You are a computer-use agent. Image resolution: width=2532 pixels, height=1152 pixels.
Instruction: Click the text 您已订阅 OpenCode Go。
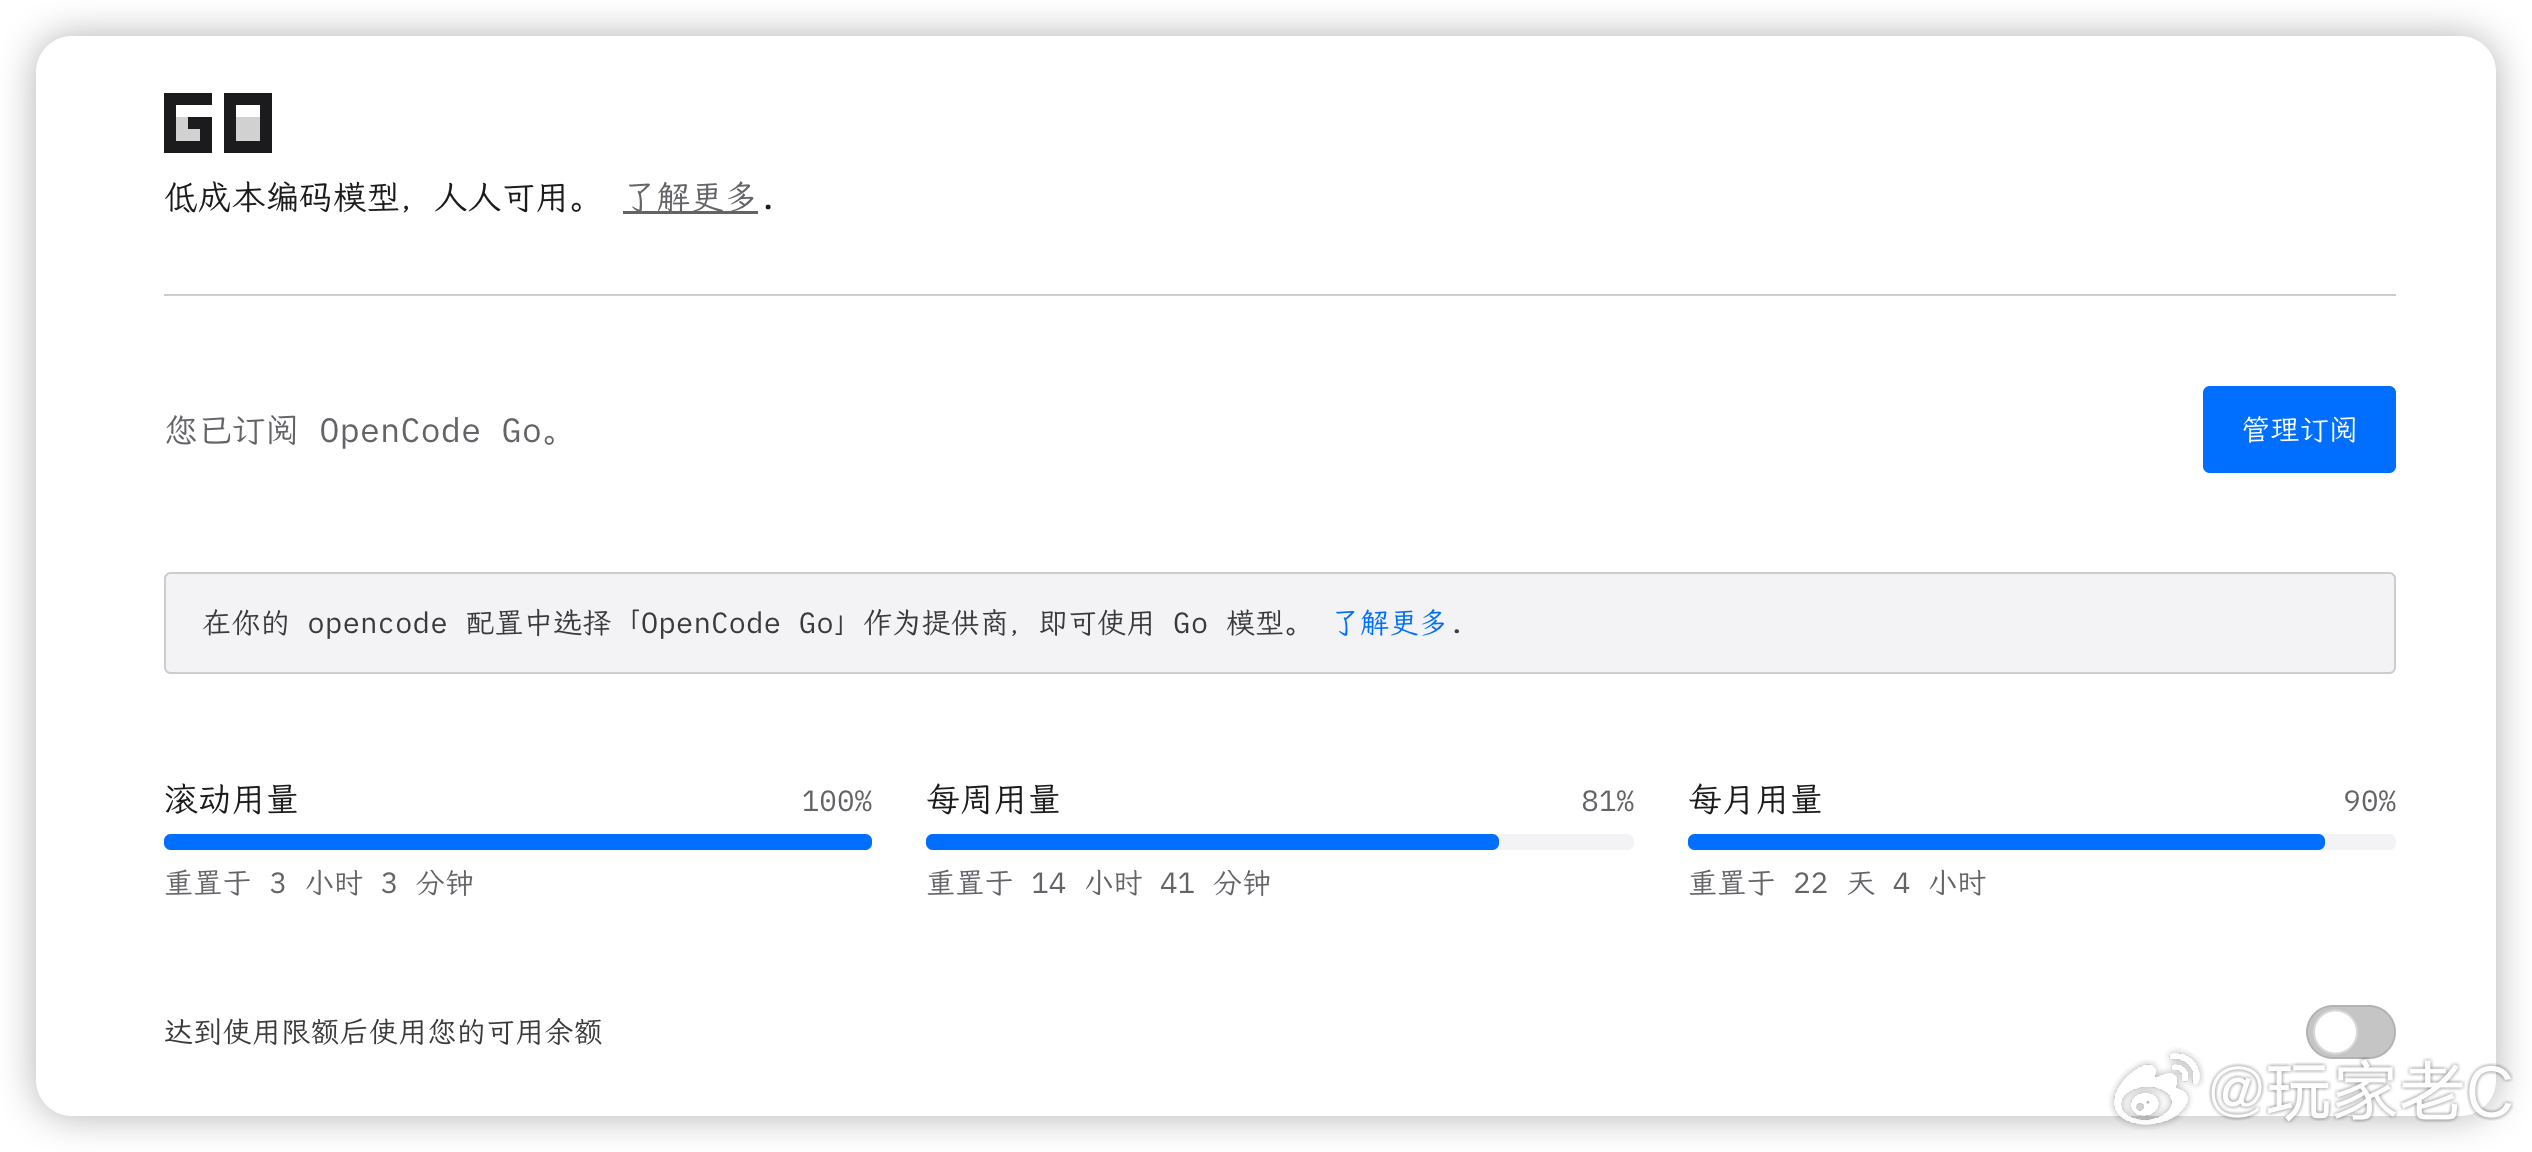point(363,431)
